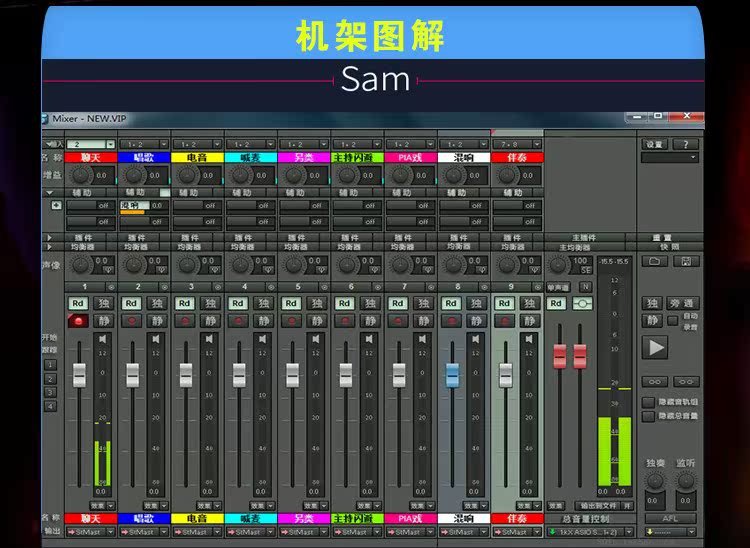Open 主插件 master plugins header

click(585, 238)
